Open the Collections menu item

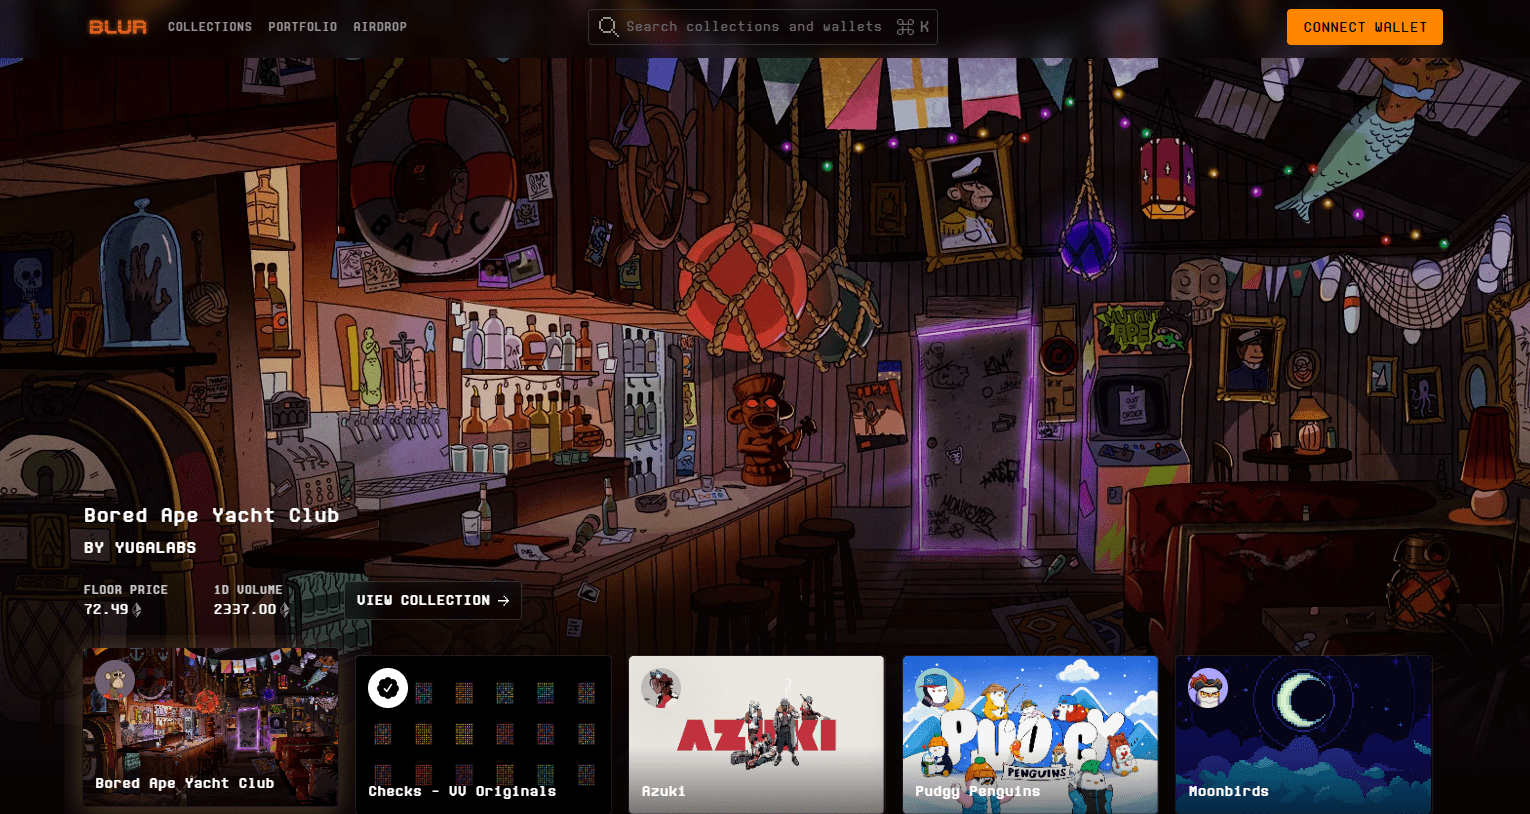coord(210,27)
